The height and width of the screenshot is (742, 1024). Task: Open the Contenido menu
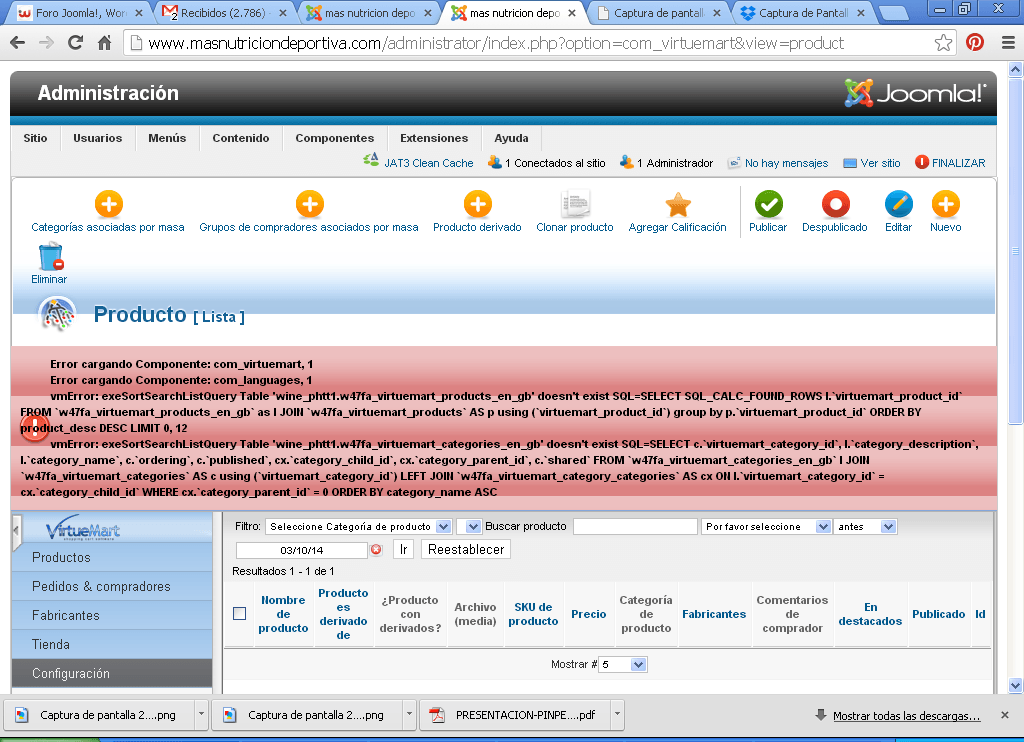pyautogui.click(x=241, y=138)
